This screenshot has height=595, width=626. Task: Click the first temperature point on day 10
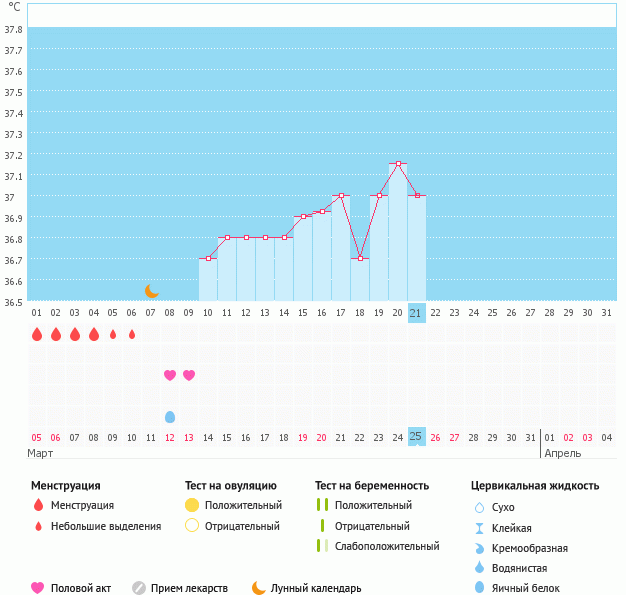pyautogui.click(x=208, y=258)
